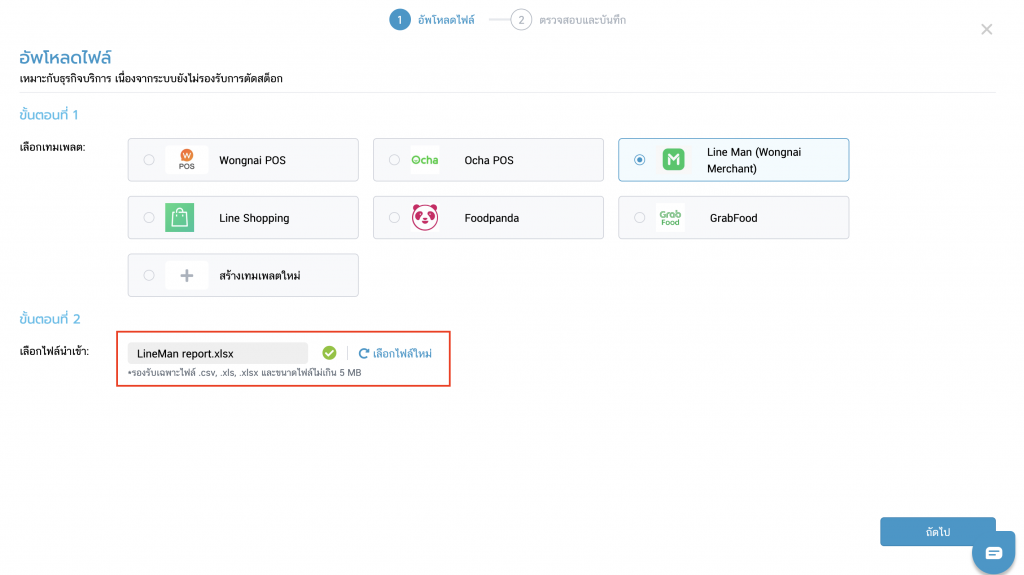Select the Ocha POS radio button

[x=394, y=160]
